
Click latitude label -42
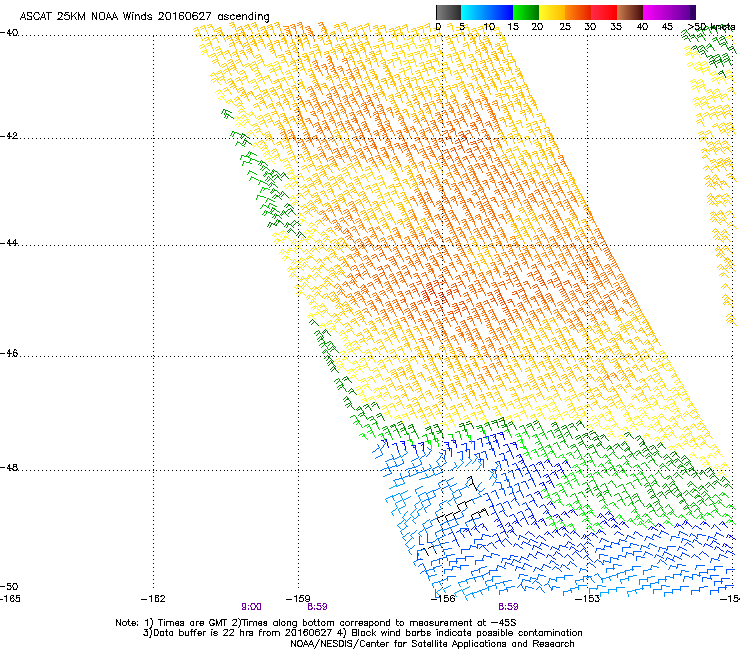tap(9, 135)
